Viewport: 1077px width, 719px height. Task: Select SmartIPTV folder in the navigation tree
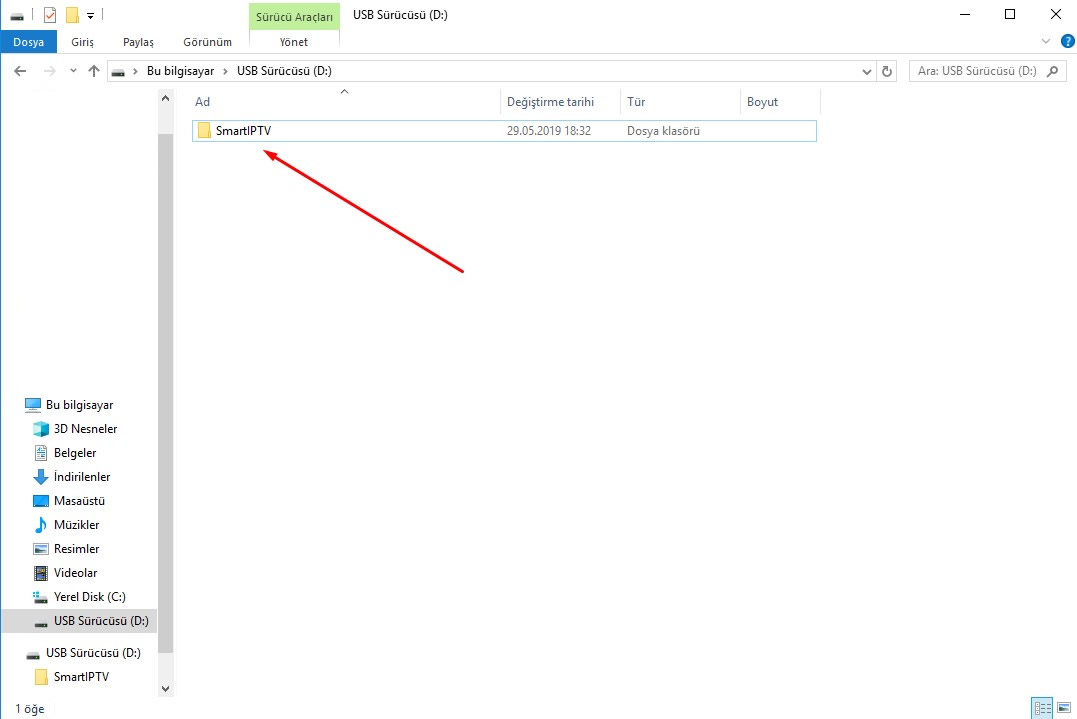pos(81,676)
